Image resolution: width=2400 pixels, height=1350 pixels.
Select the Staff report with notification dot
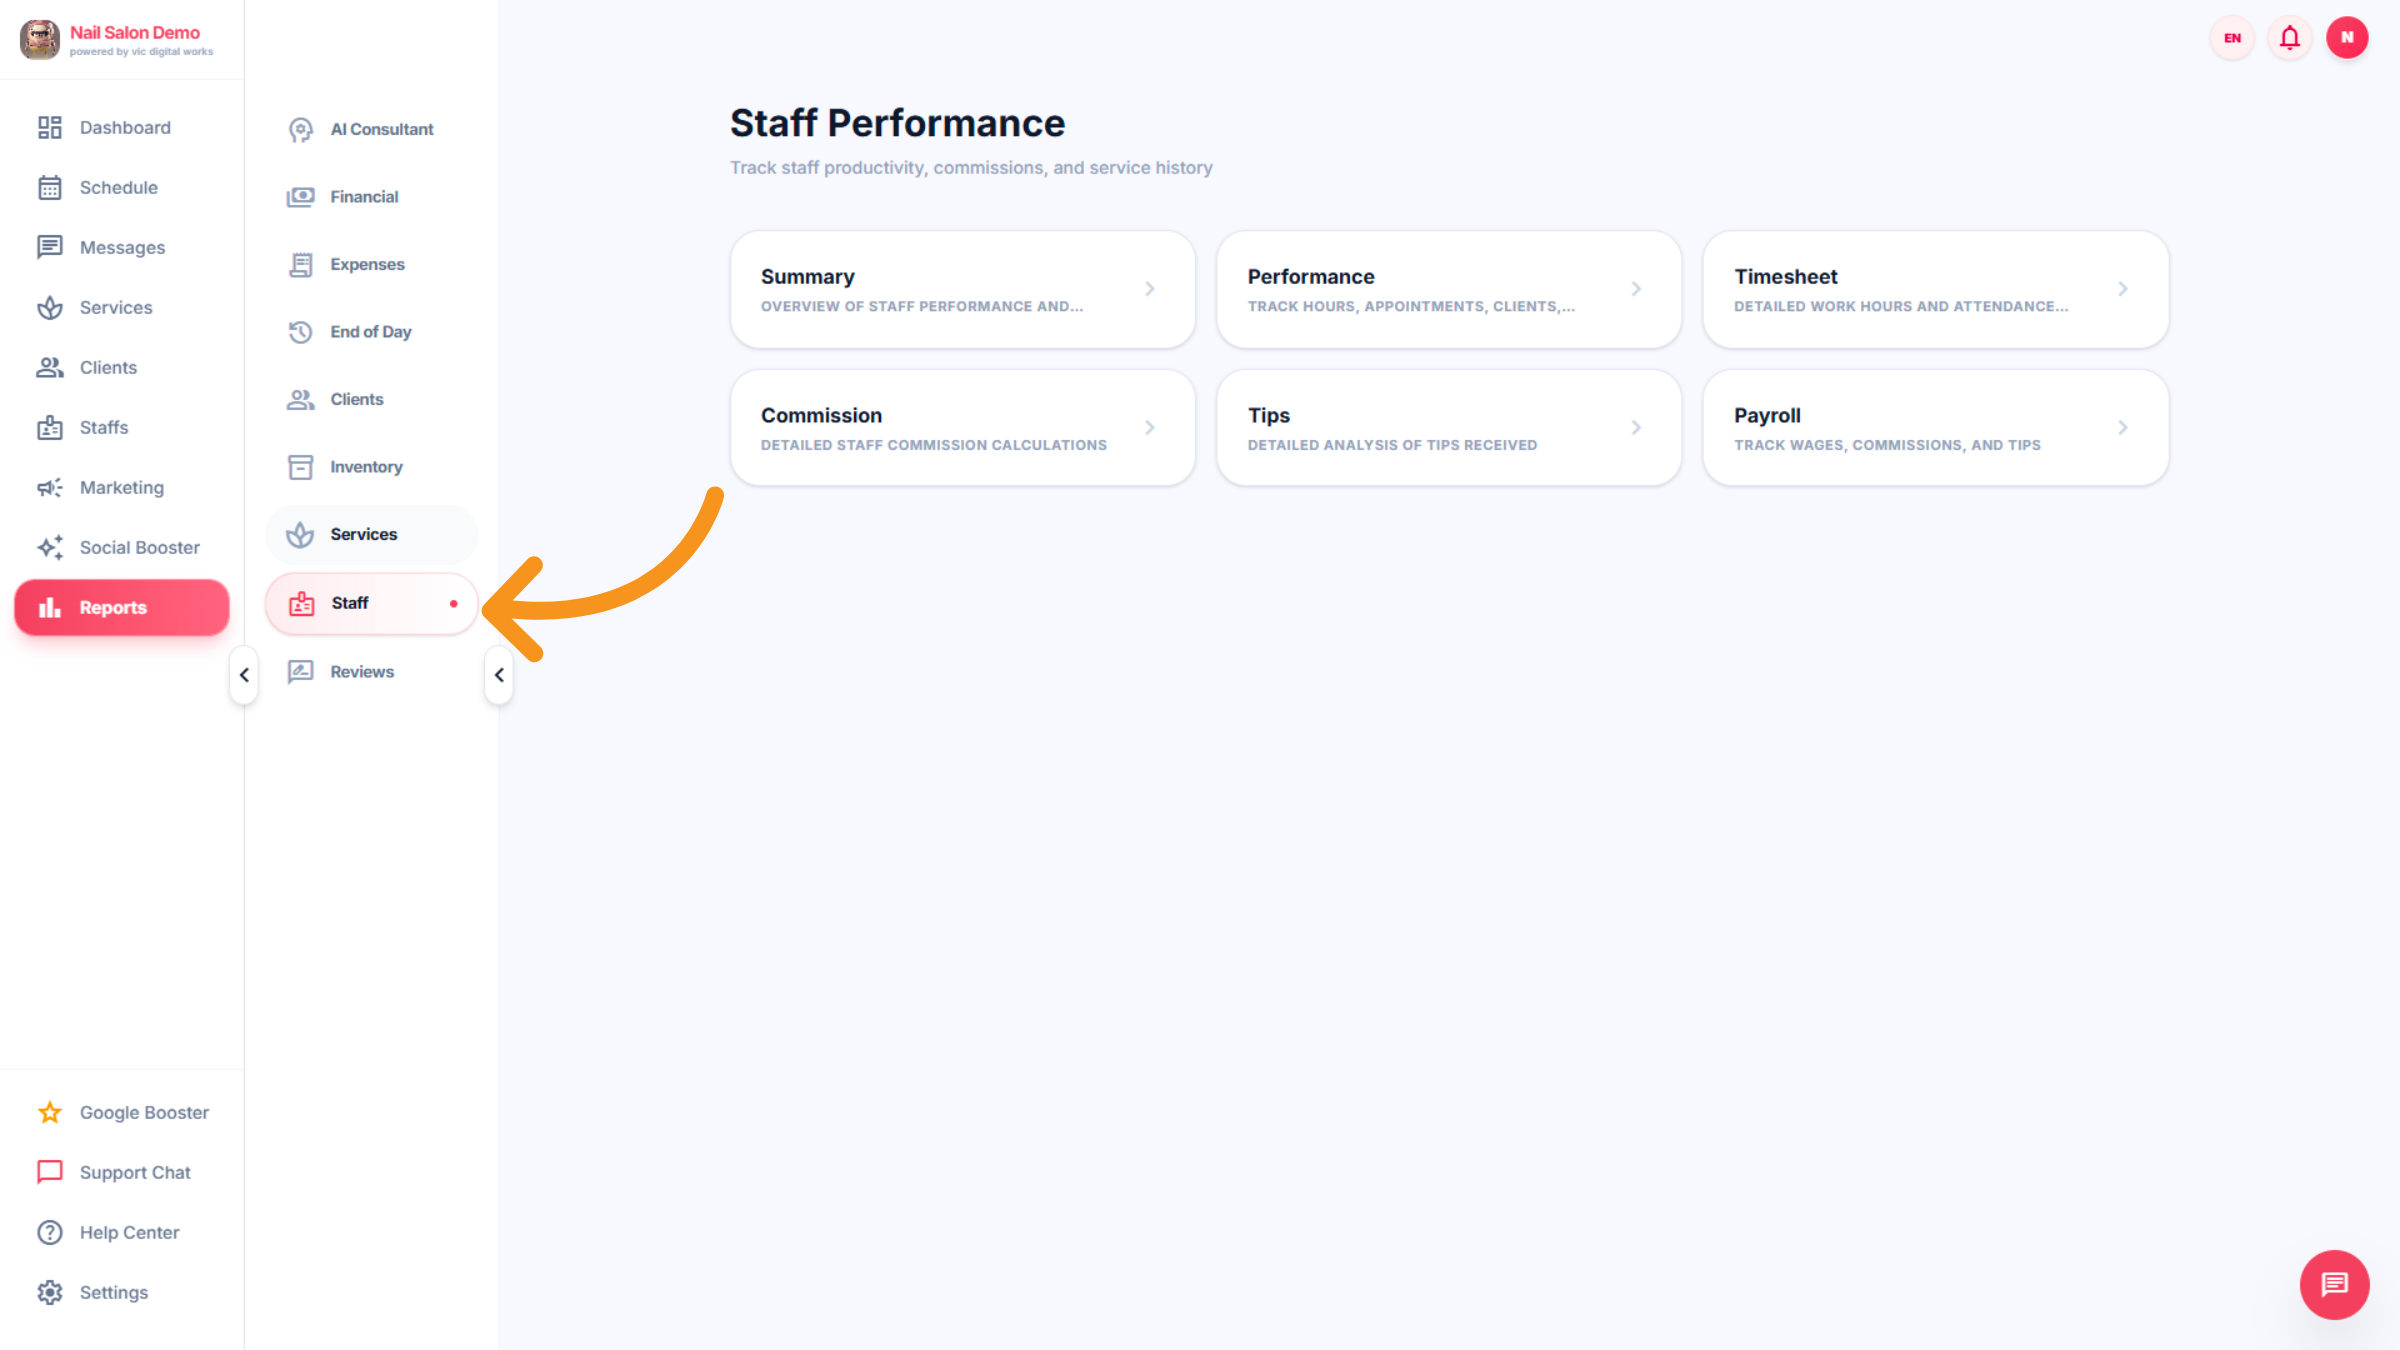[x=370, y=603]
